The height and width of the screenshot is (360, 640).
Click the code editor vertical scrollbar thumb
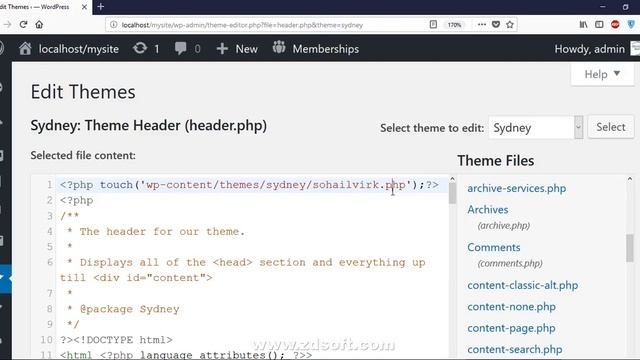tap(452, 193)
